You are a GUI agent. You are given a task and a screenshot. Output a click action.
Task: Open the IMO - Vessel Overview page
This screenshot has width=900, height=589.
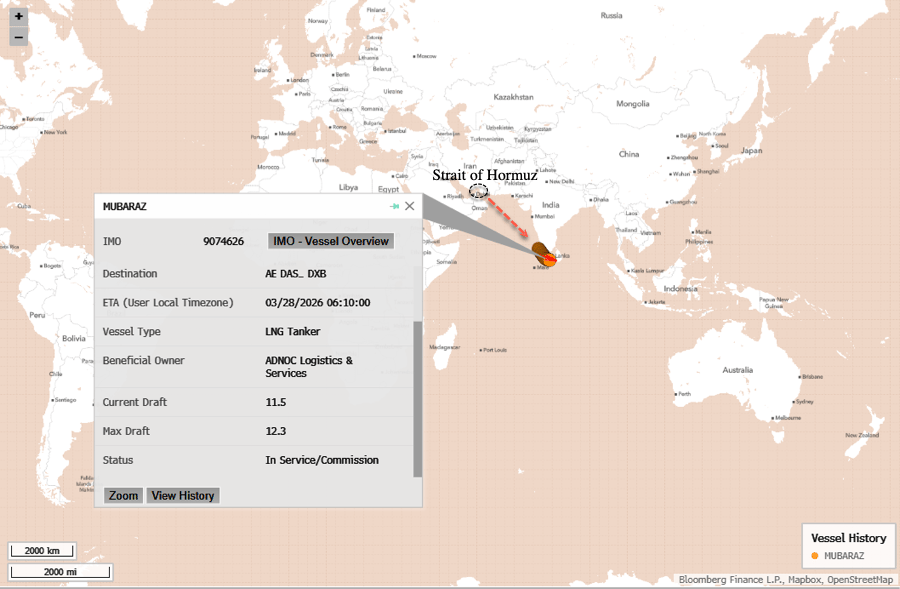point(331,241)
